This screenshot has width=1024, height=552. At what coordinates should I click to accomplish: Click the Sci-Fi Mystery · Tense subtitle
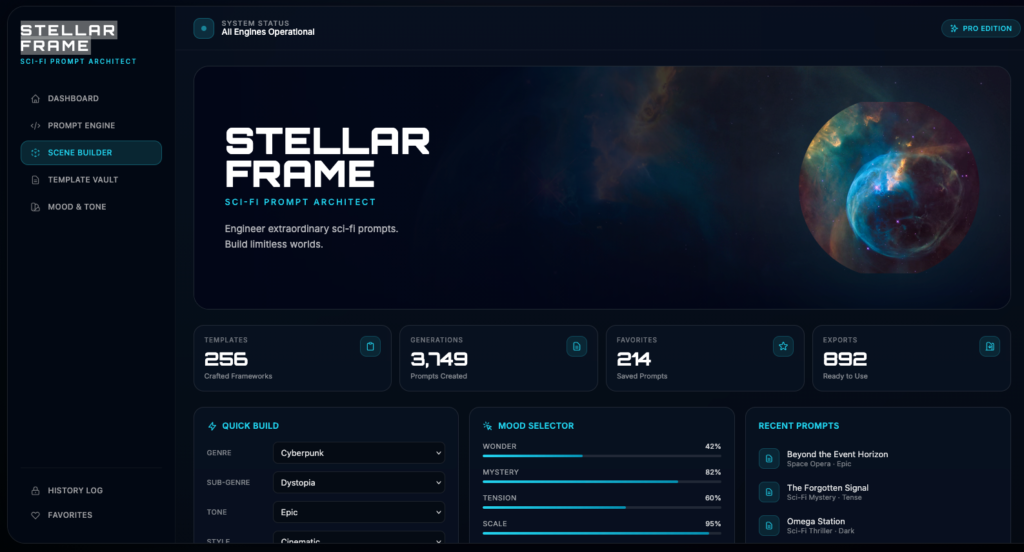point(824,498)
